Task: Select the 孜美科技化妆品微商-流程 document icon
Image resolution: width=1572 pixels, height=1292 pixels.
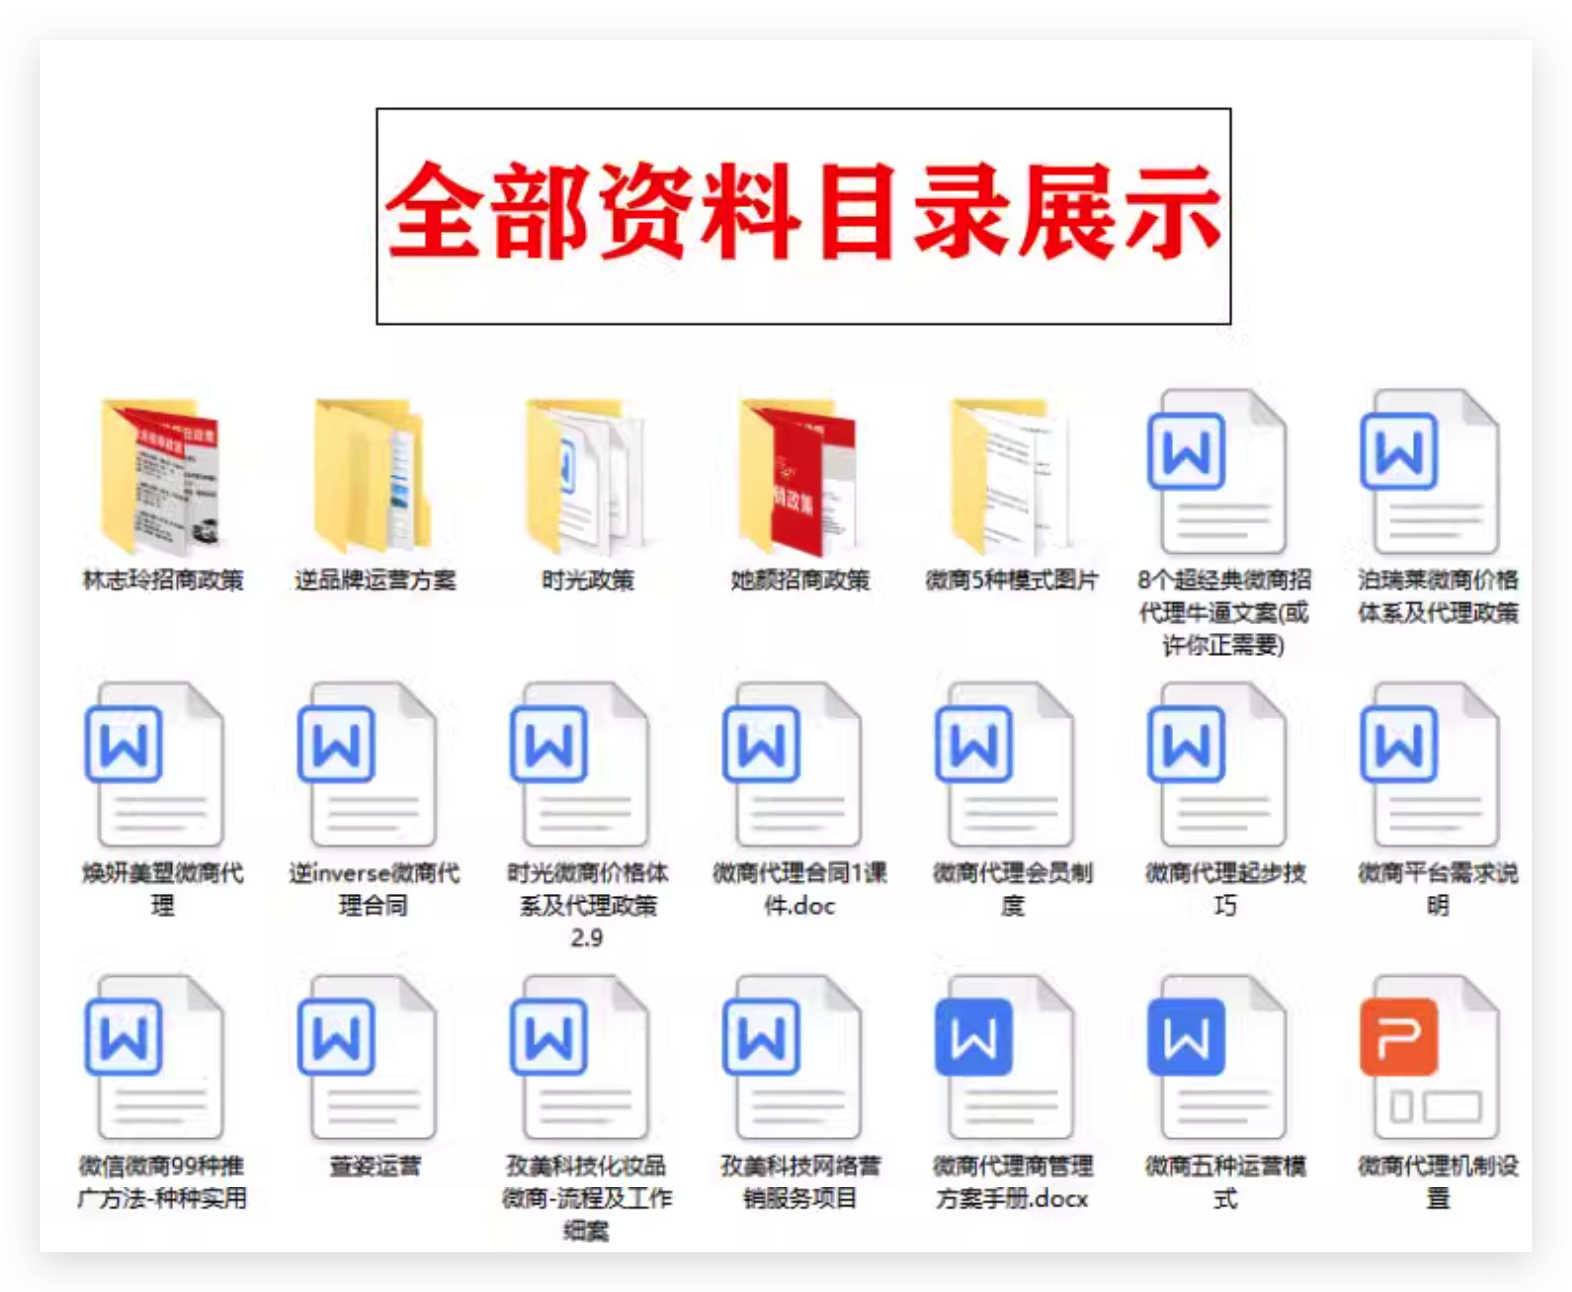Action: (x=580, y=1058)
